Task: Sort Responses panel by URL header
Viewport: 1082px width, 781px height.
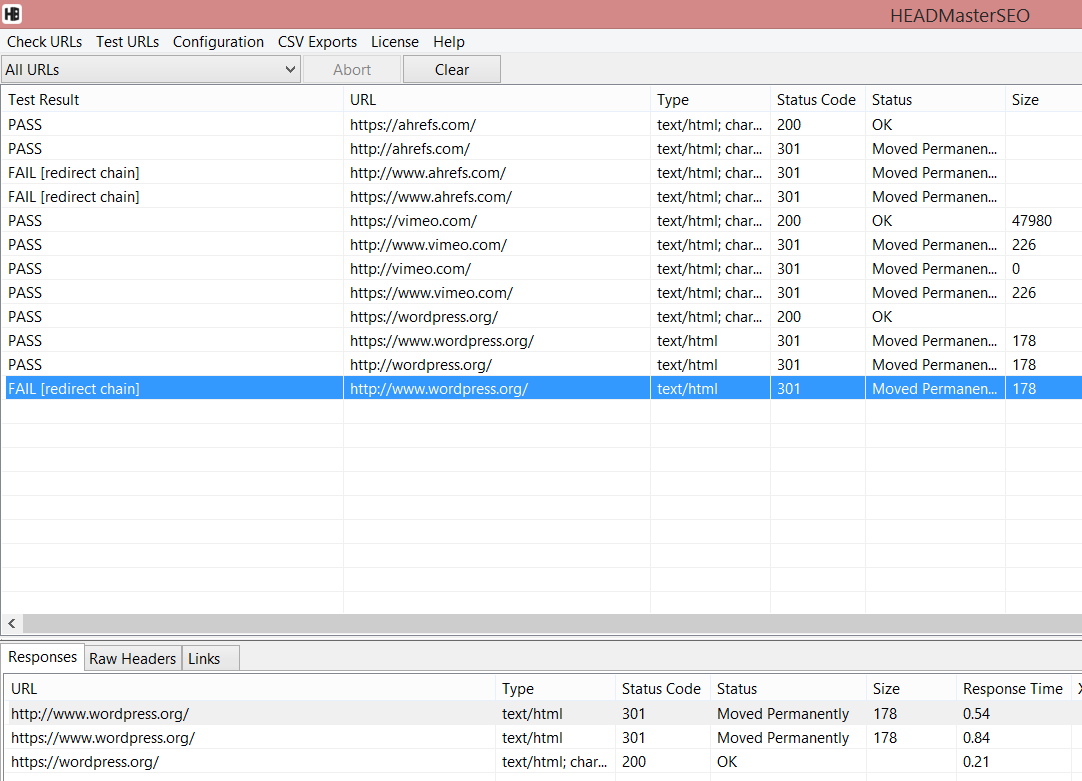Action: [250, 689]
